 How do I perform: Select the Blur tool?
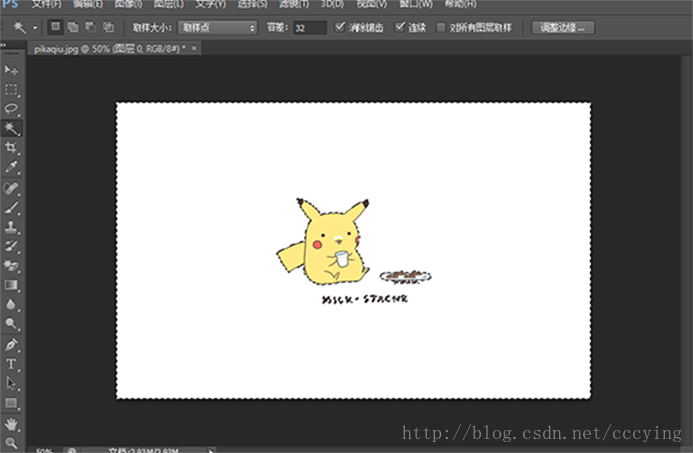(11, 305)
